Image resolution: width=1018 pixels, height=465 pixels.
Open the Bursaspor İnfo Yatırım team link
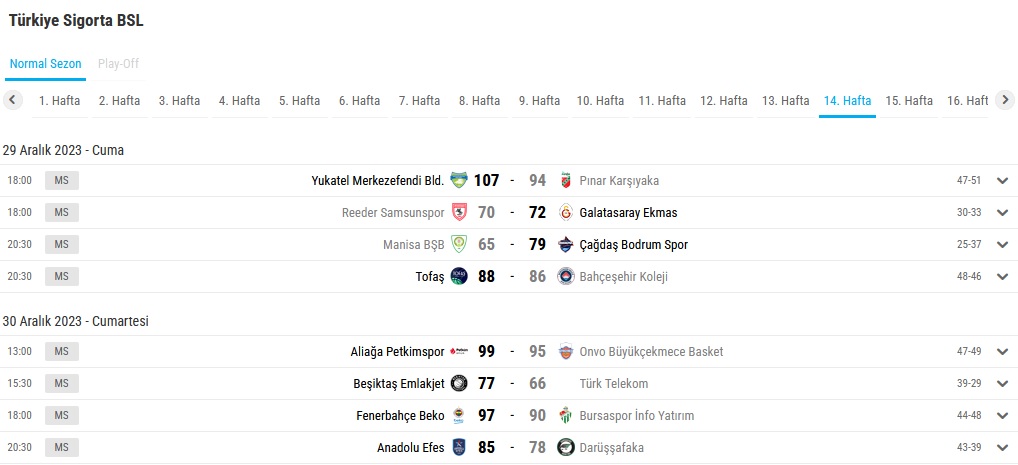click(x=636, y=415)
